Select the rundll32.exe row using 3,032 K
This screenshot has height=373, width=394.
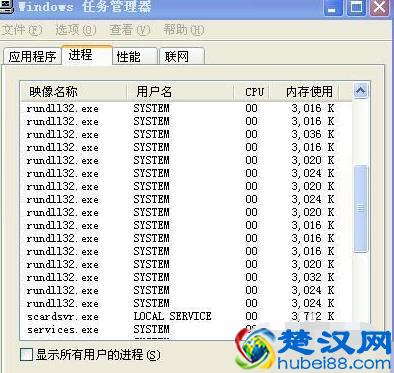(x=186, y=277)
